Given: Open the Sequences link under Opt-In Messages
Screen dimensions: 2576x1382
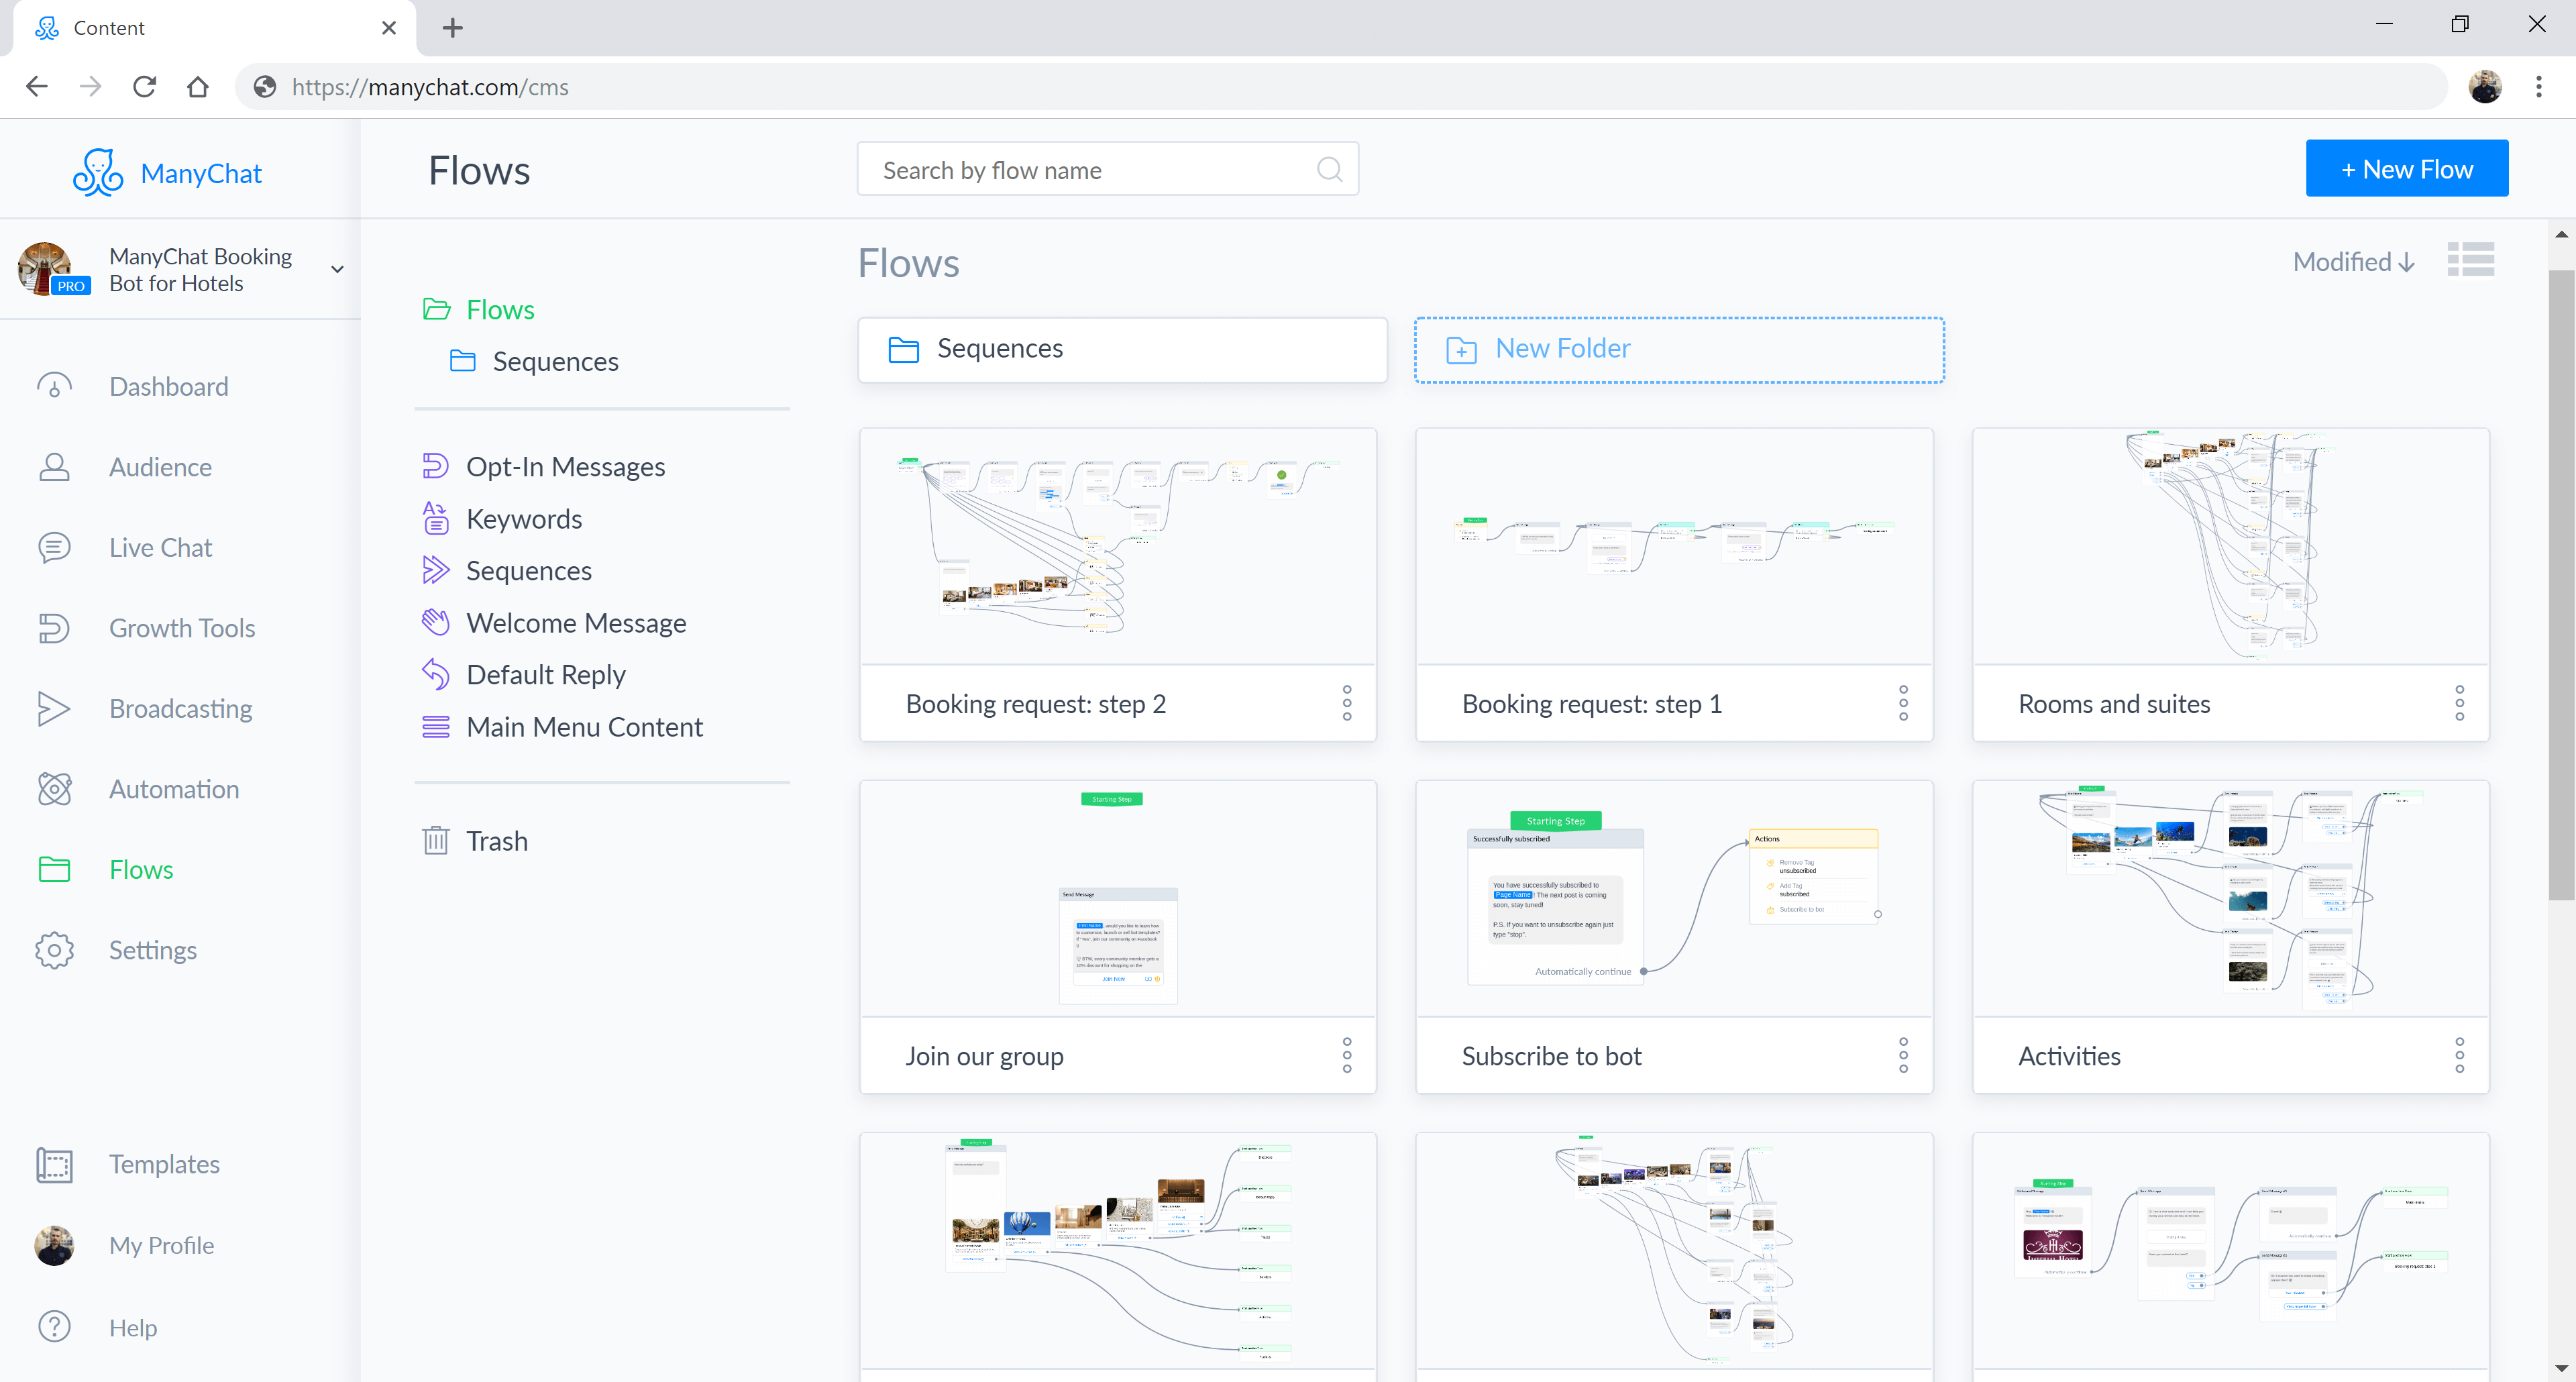Looking at the screenshot, I should (529, 571).
